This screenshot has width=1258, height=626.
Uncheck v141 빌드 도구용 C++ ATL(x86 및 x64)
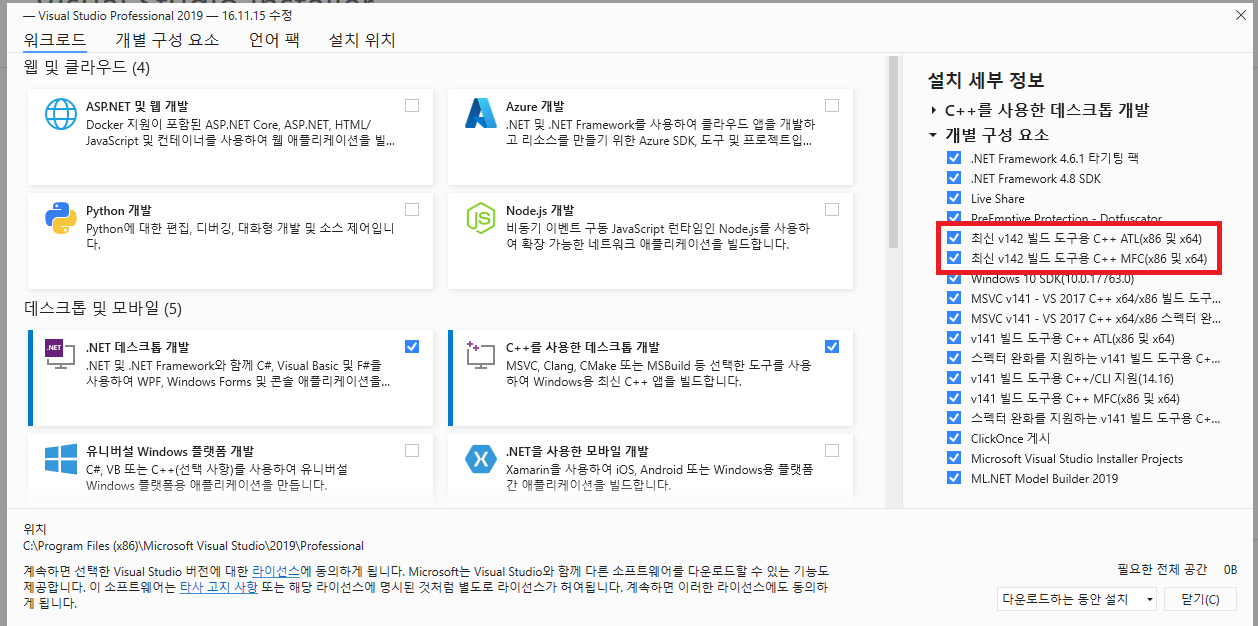point(954,338)
